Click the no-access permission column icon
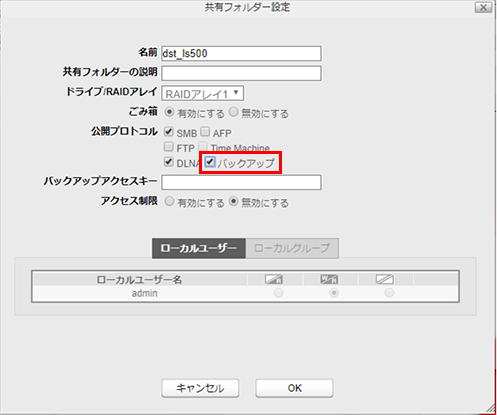The image size is (497, 415). pyautogui.click(x=385, y=279)
